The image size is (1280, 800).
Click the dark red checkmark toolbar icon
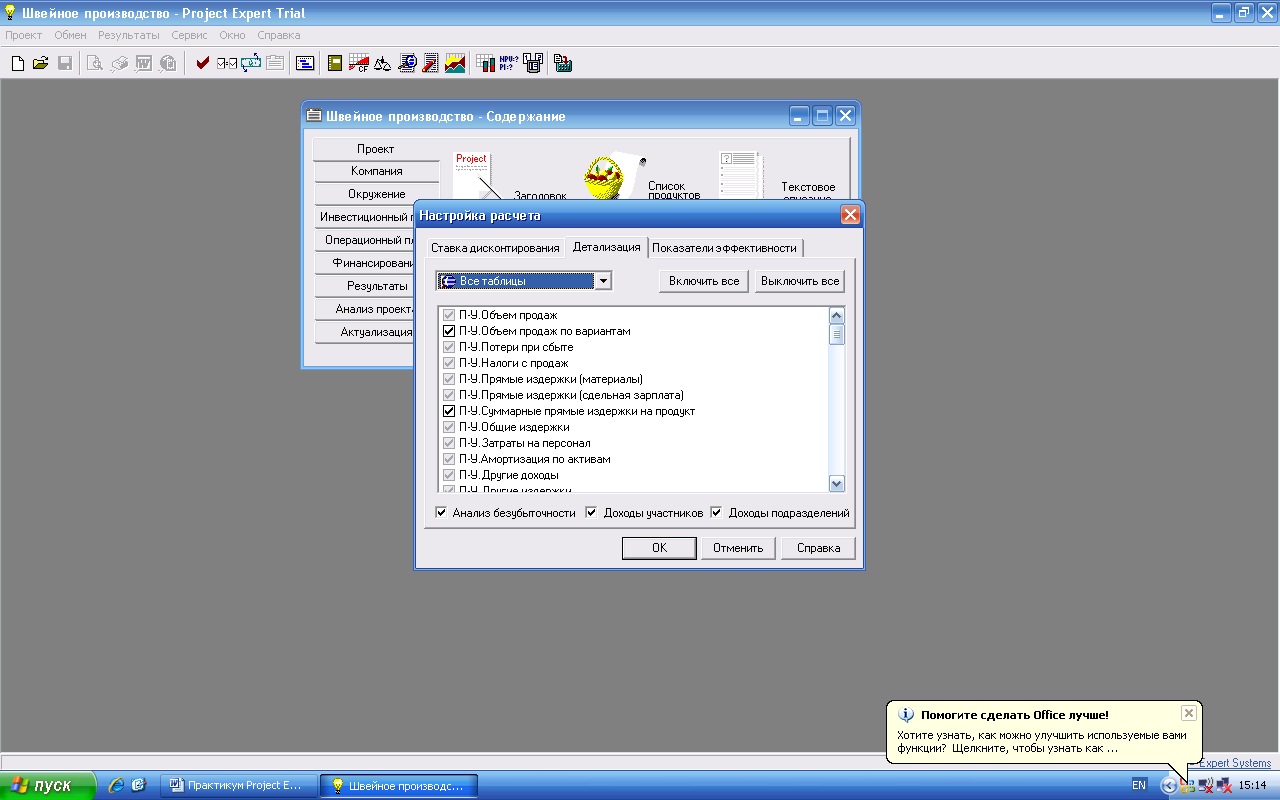coord(203,63)
